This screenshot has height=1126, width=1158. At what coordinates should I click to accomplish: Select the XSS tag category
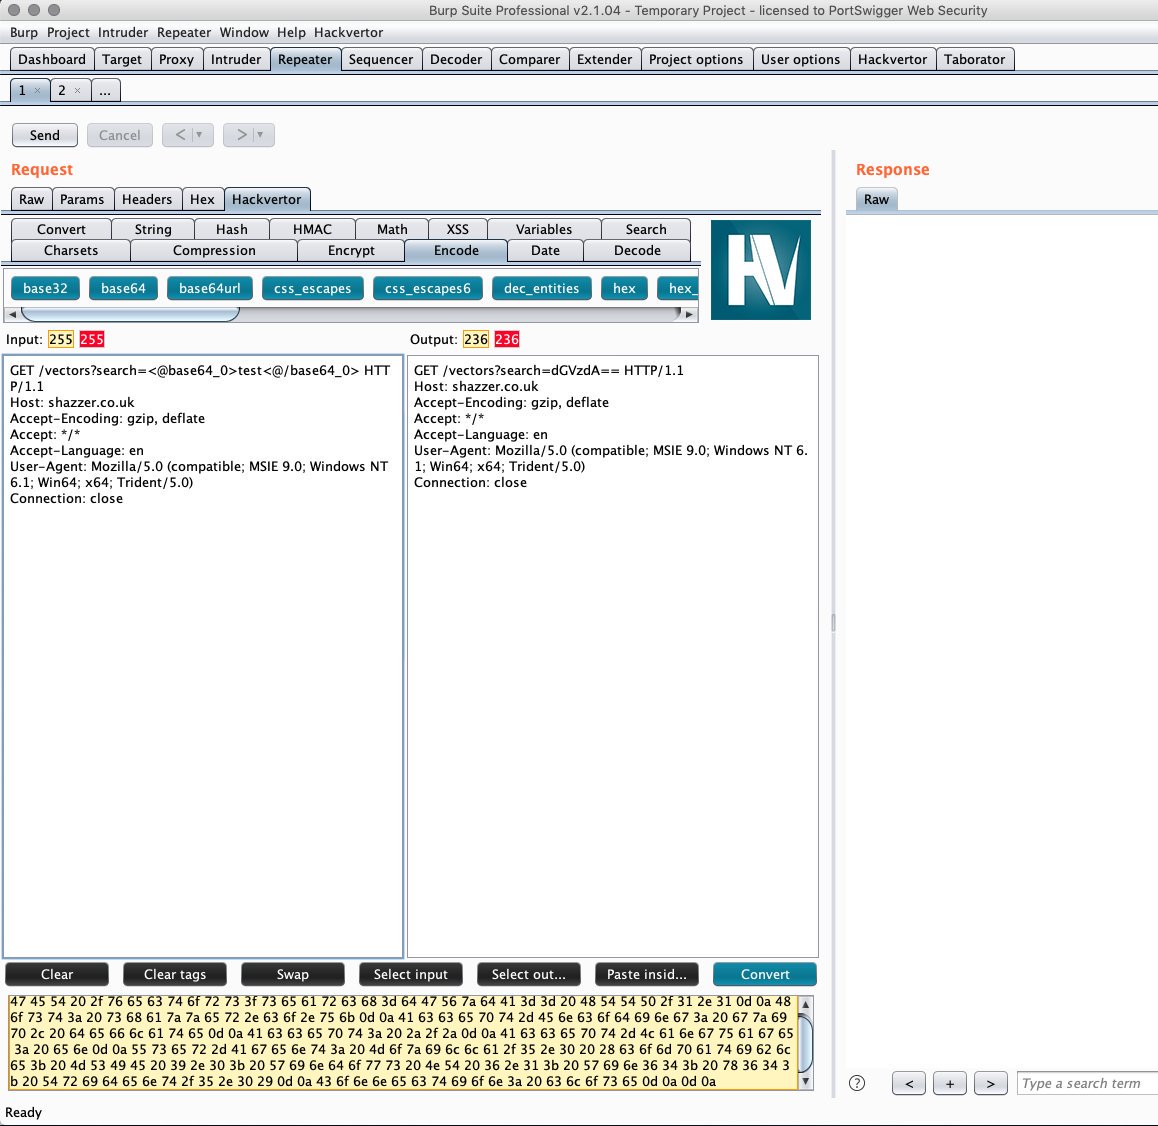(458, 229)
